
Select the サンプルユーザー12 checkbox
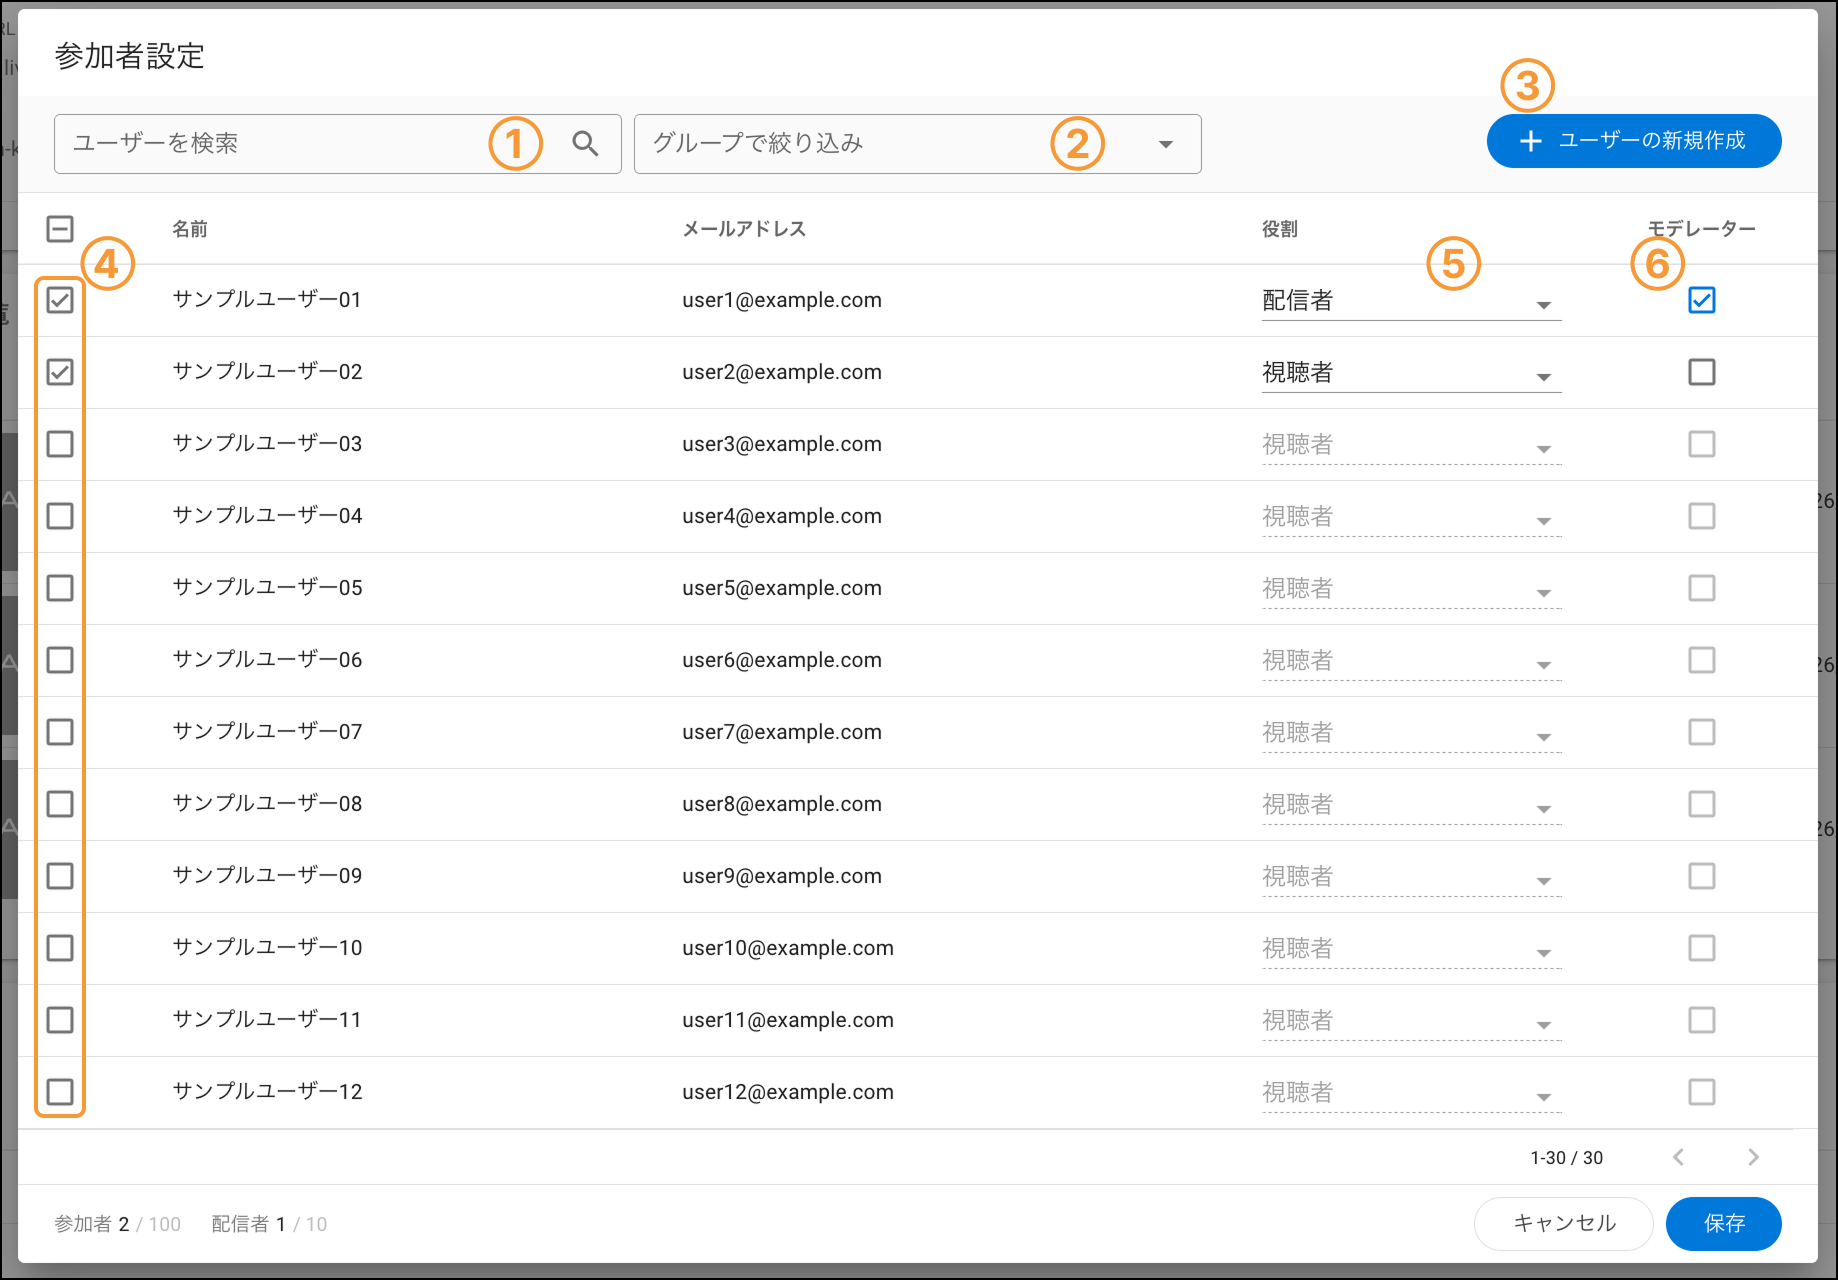pos(60,1092)
